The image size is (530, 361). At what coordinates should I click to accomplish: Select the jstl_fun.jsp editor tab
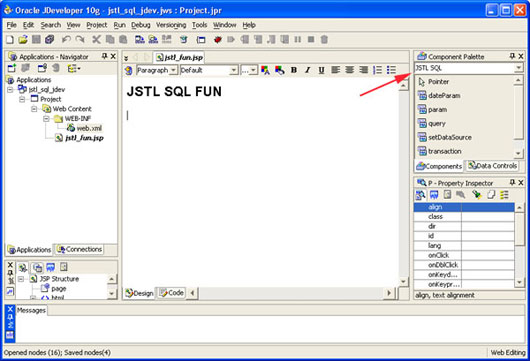pyautogui.click(x=179, y=57)
